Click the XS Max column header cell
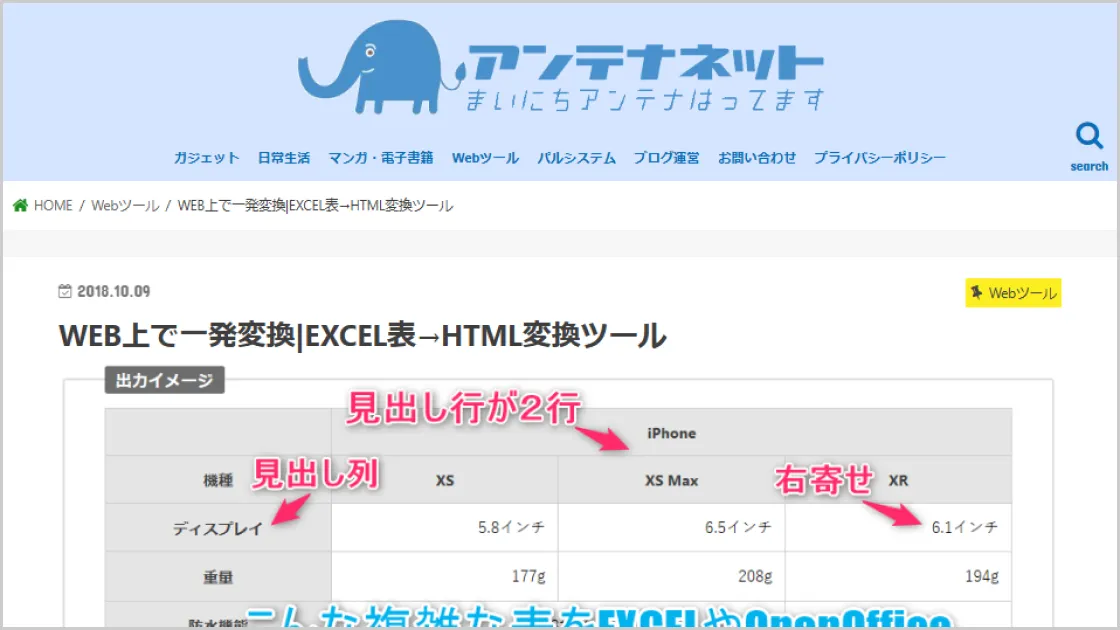This screenshot has width=1120, height=630. pyautogui.click(x=671, y=481)
